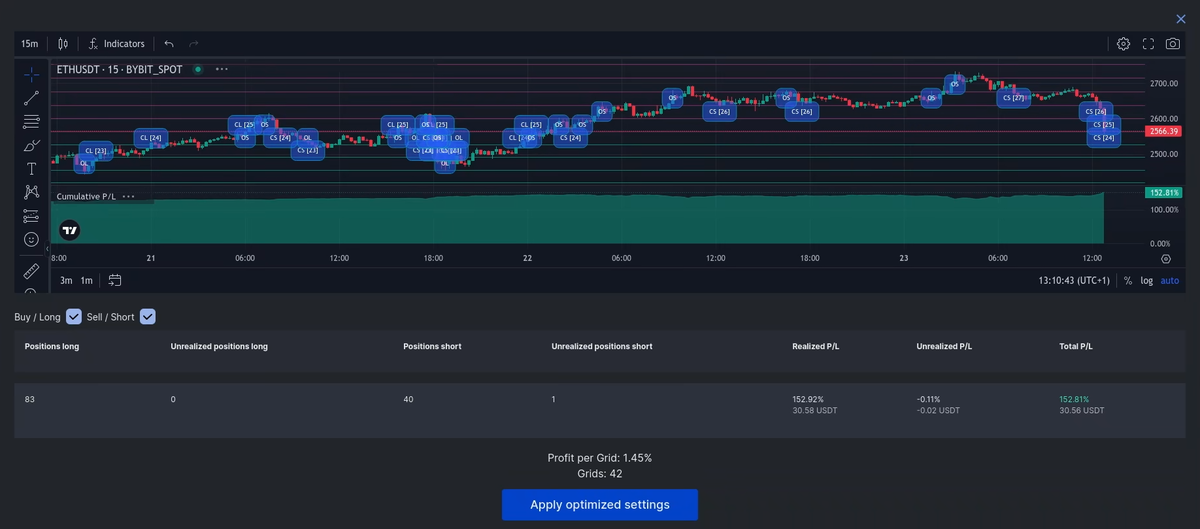This screenshot has height=529, width=1200.
Task: Click the Profit per Grid: 1.45% text
Action: click(x=600, y=458)
